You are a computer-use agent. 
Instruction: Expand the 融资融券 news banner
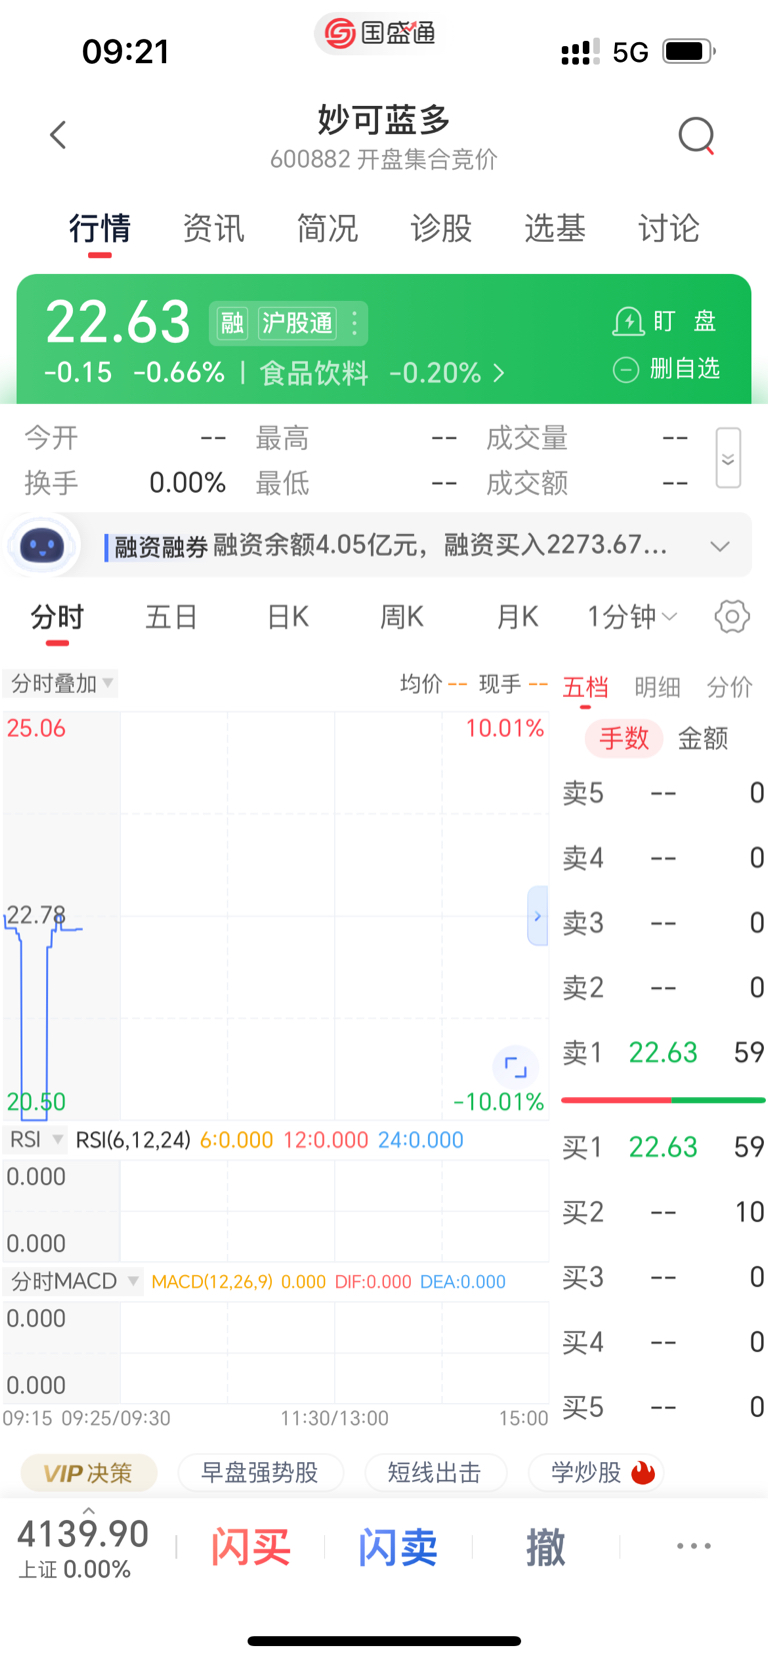coord(720,546)
